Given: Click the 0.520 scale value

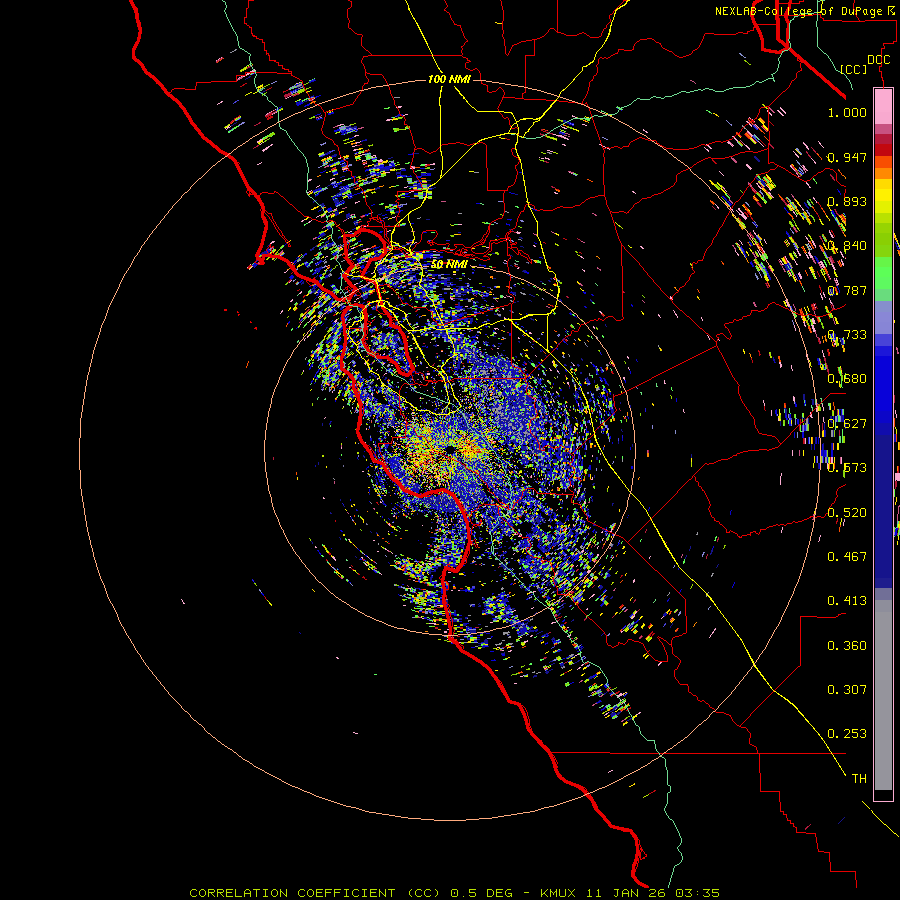Looking at the screenshot, I should pyautogui.click(x=847, y=513).
